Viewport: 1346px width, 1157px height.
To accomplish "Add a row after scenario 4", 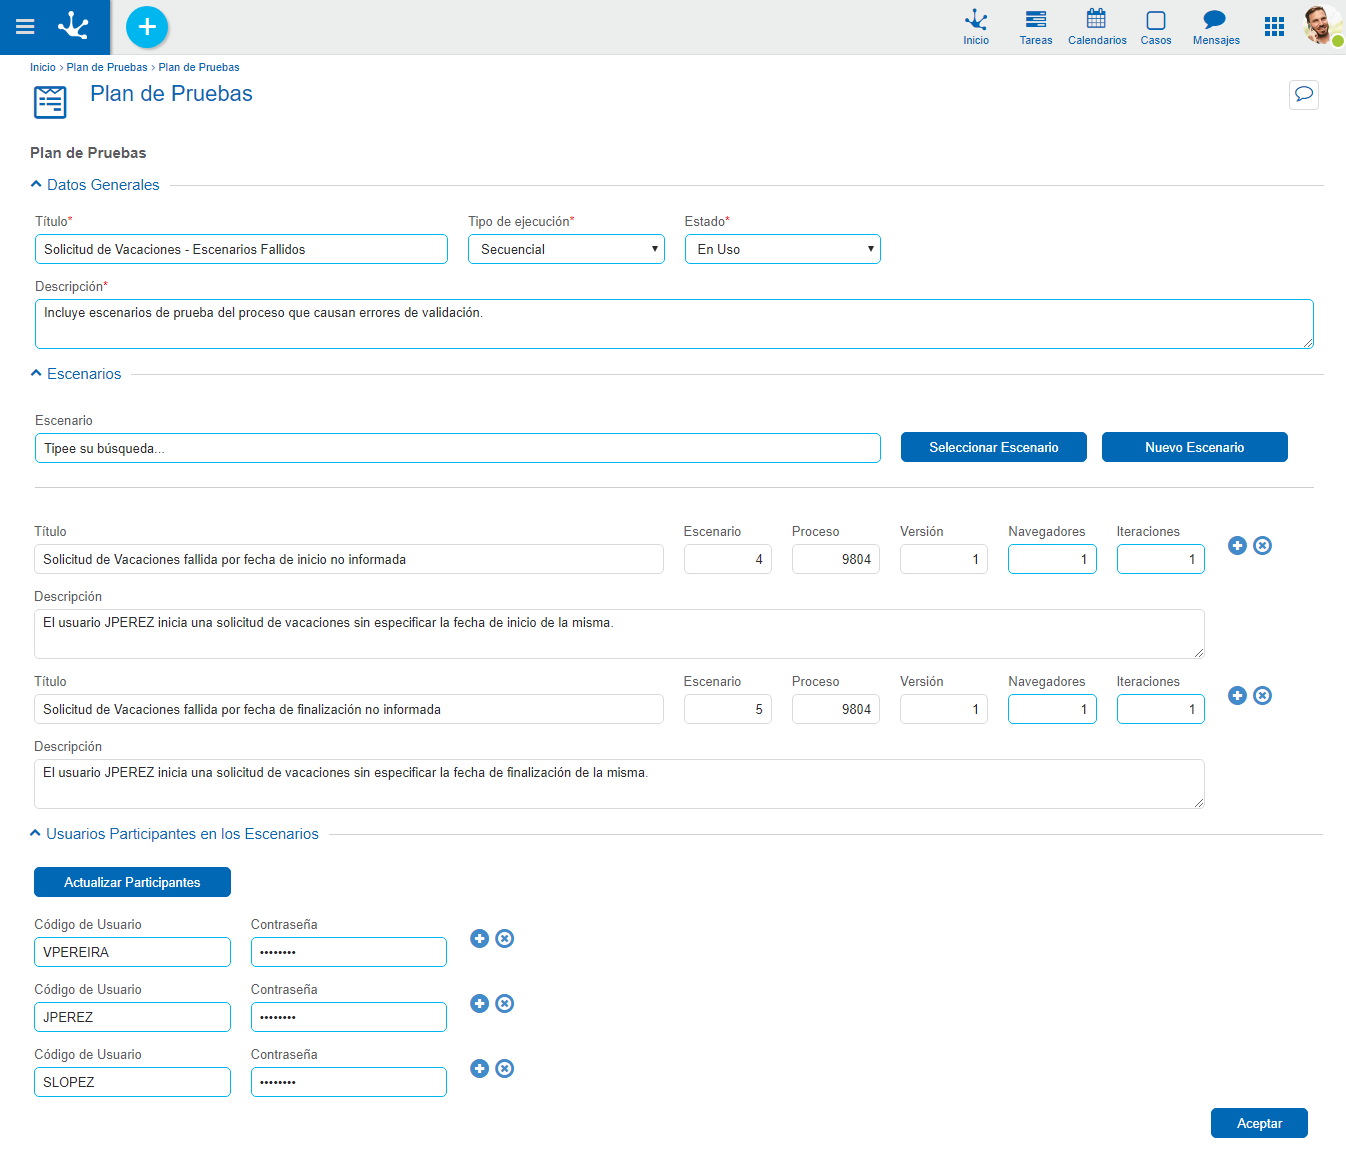I will pyautogui.click(x=1237, y=545).
